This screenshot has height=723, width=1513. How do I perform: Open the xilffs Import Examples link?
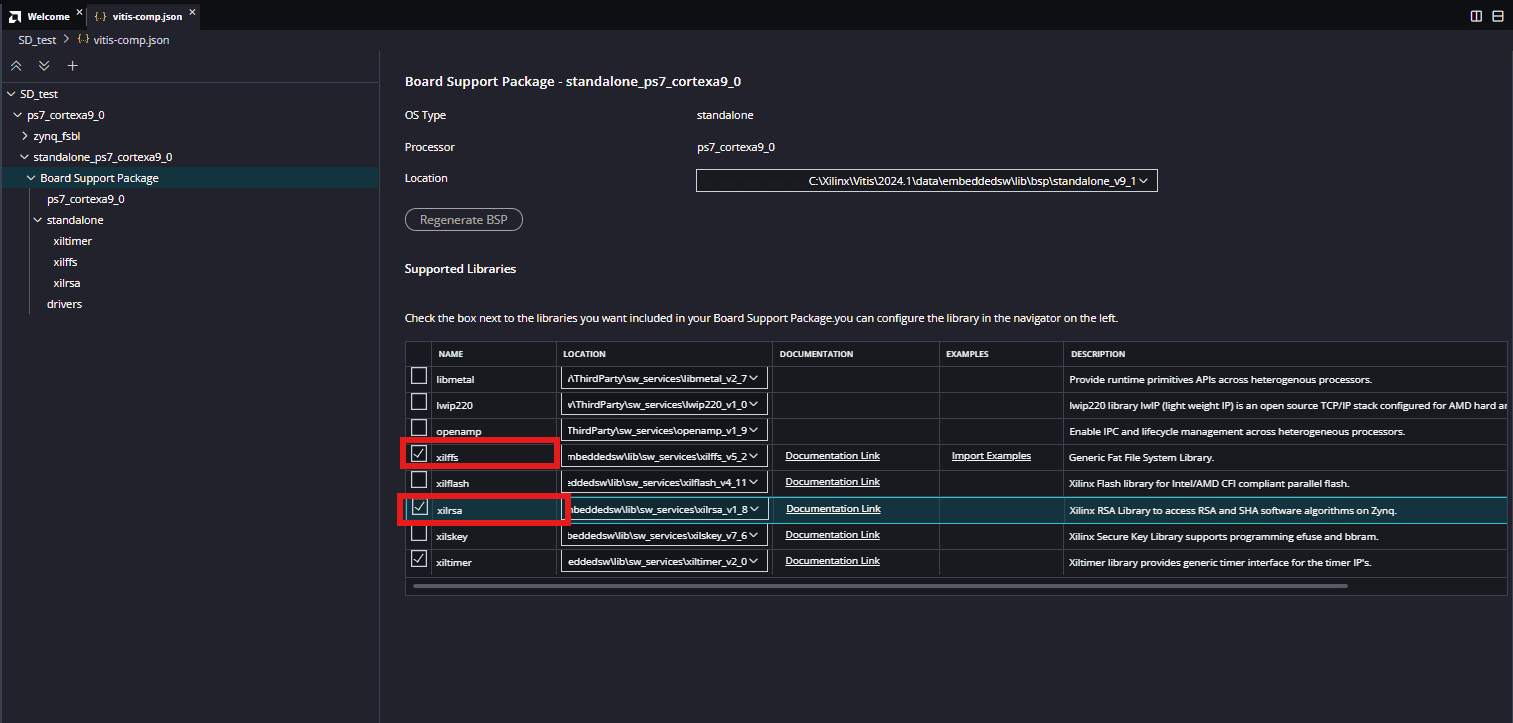point(990,456)
